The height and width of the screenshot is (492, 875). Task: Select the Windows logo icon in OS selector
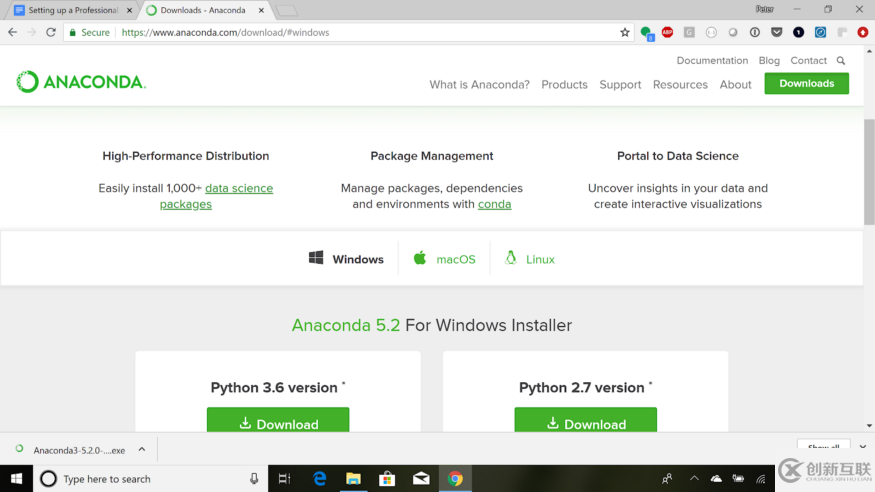click(x=316, y=258)
